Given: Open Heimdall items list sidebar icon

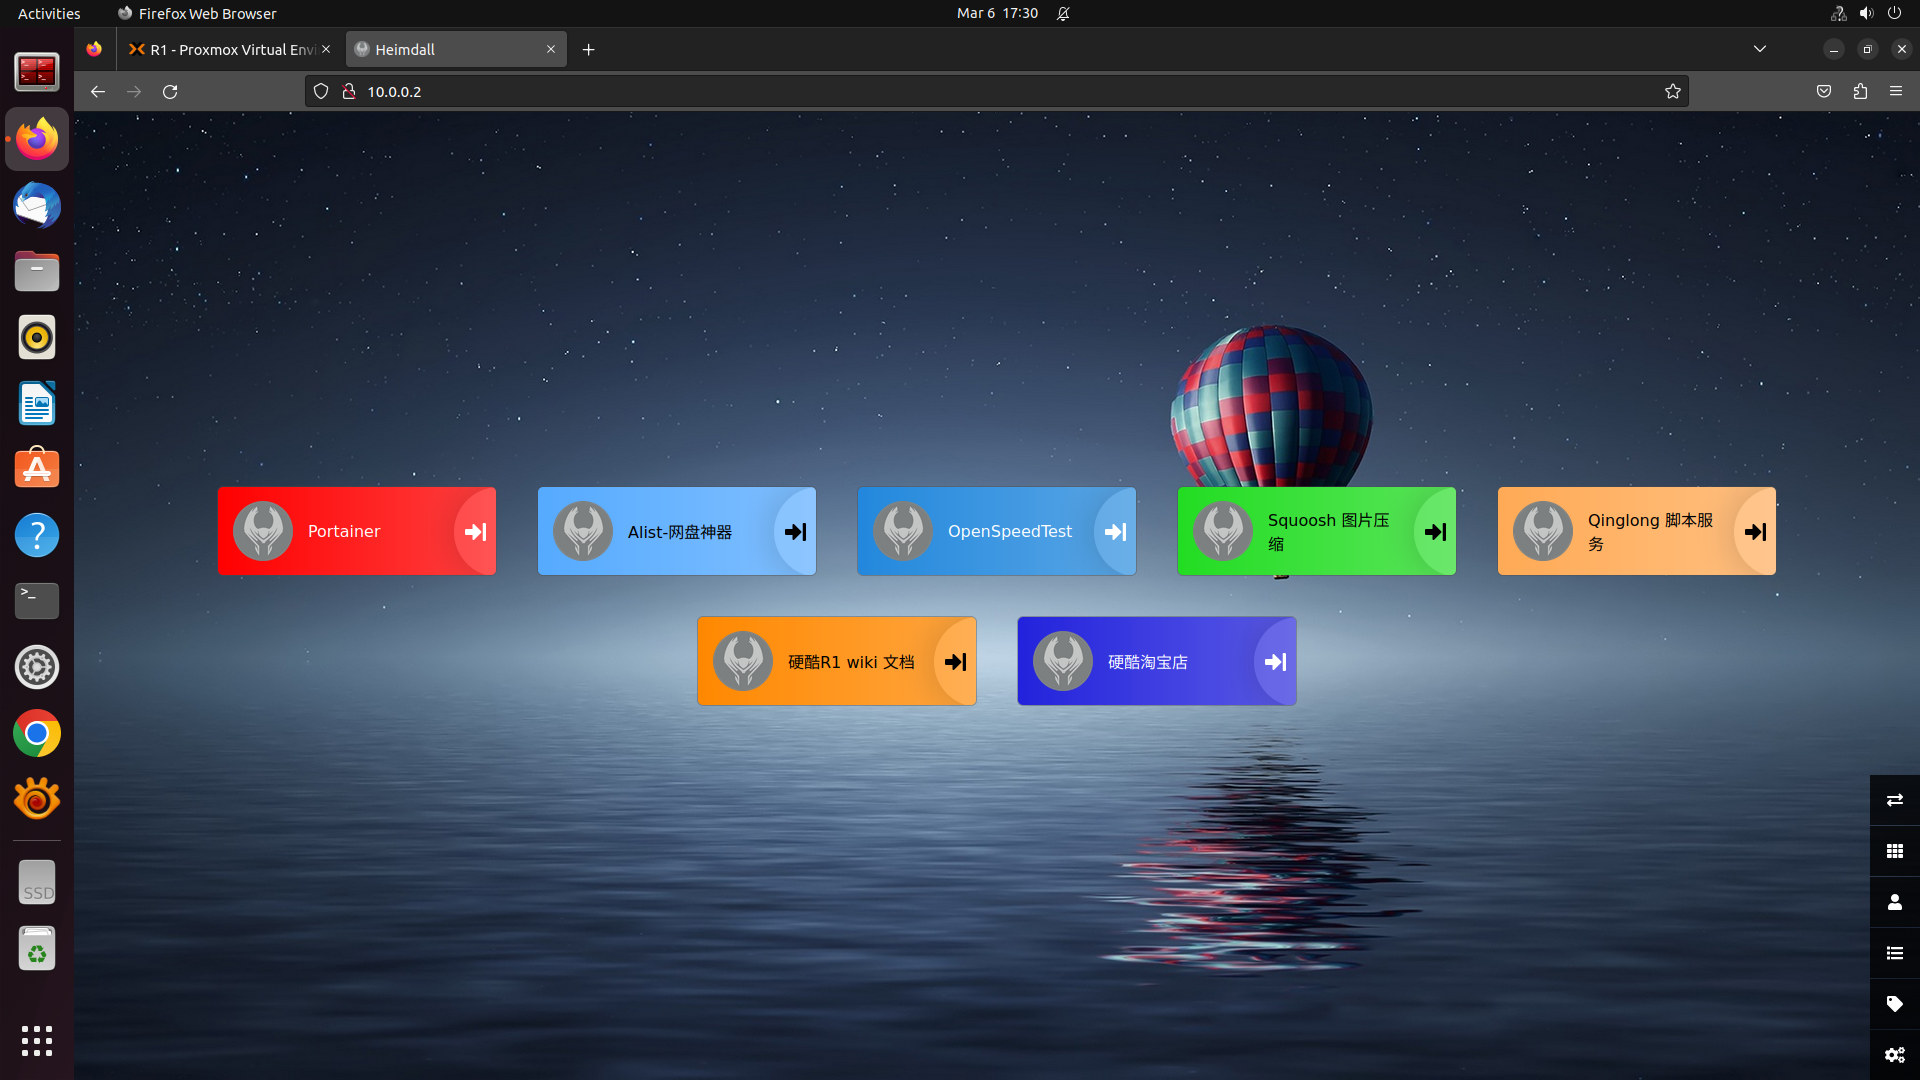Looking at the screenshot, I should [x=1895, y=953].
